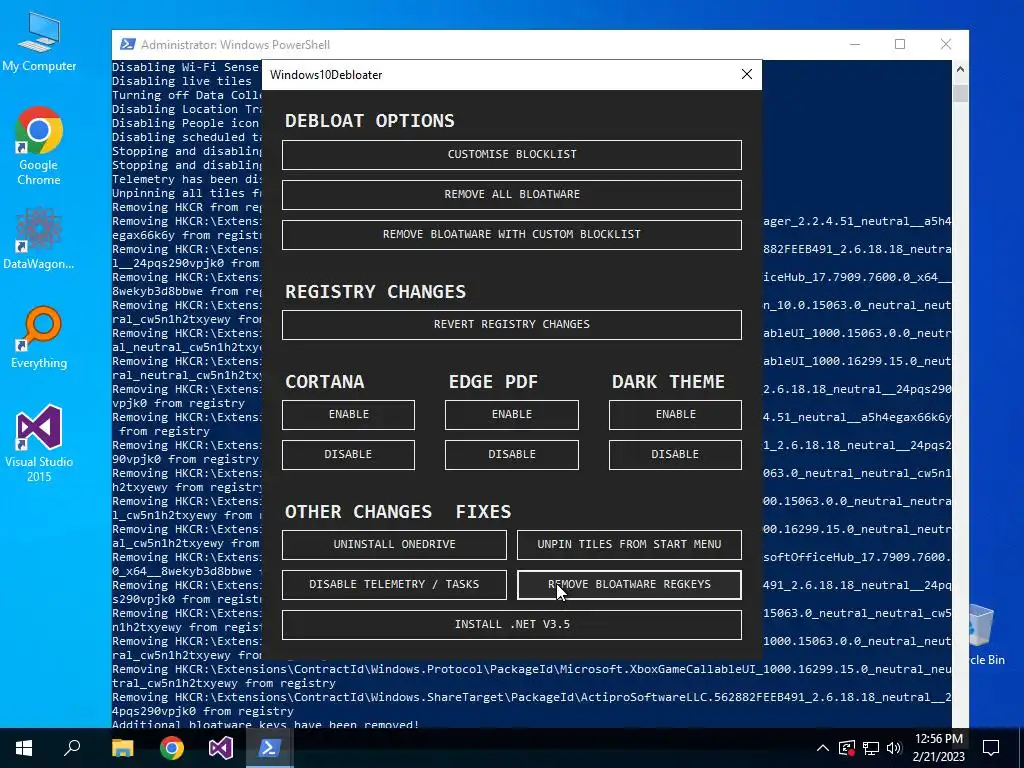Open the notification center icon
This screenshot has height=768, width=1024.
pyautogui.click(x=991, y=748)
